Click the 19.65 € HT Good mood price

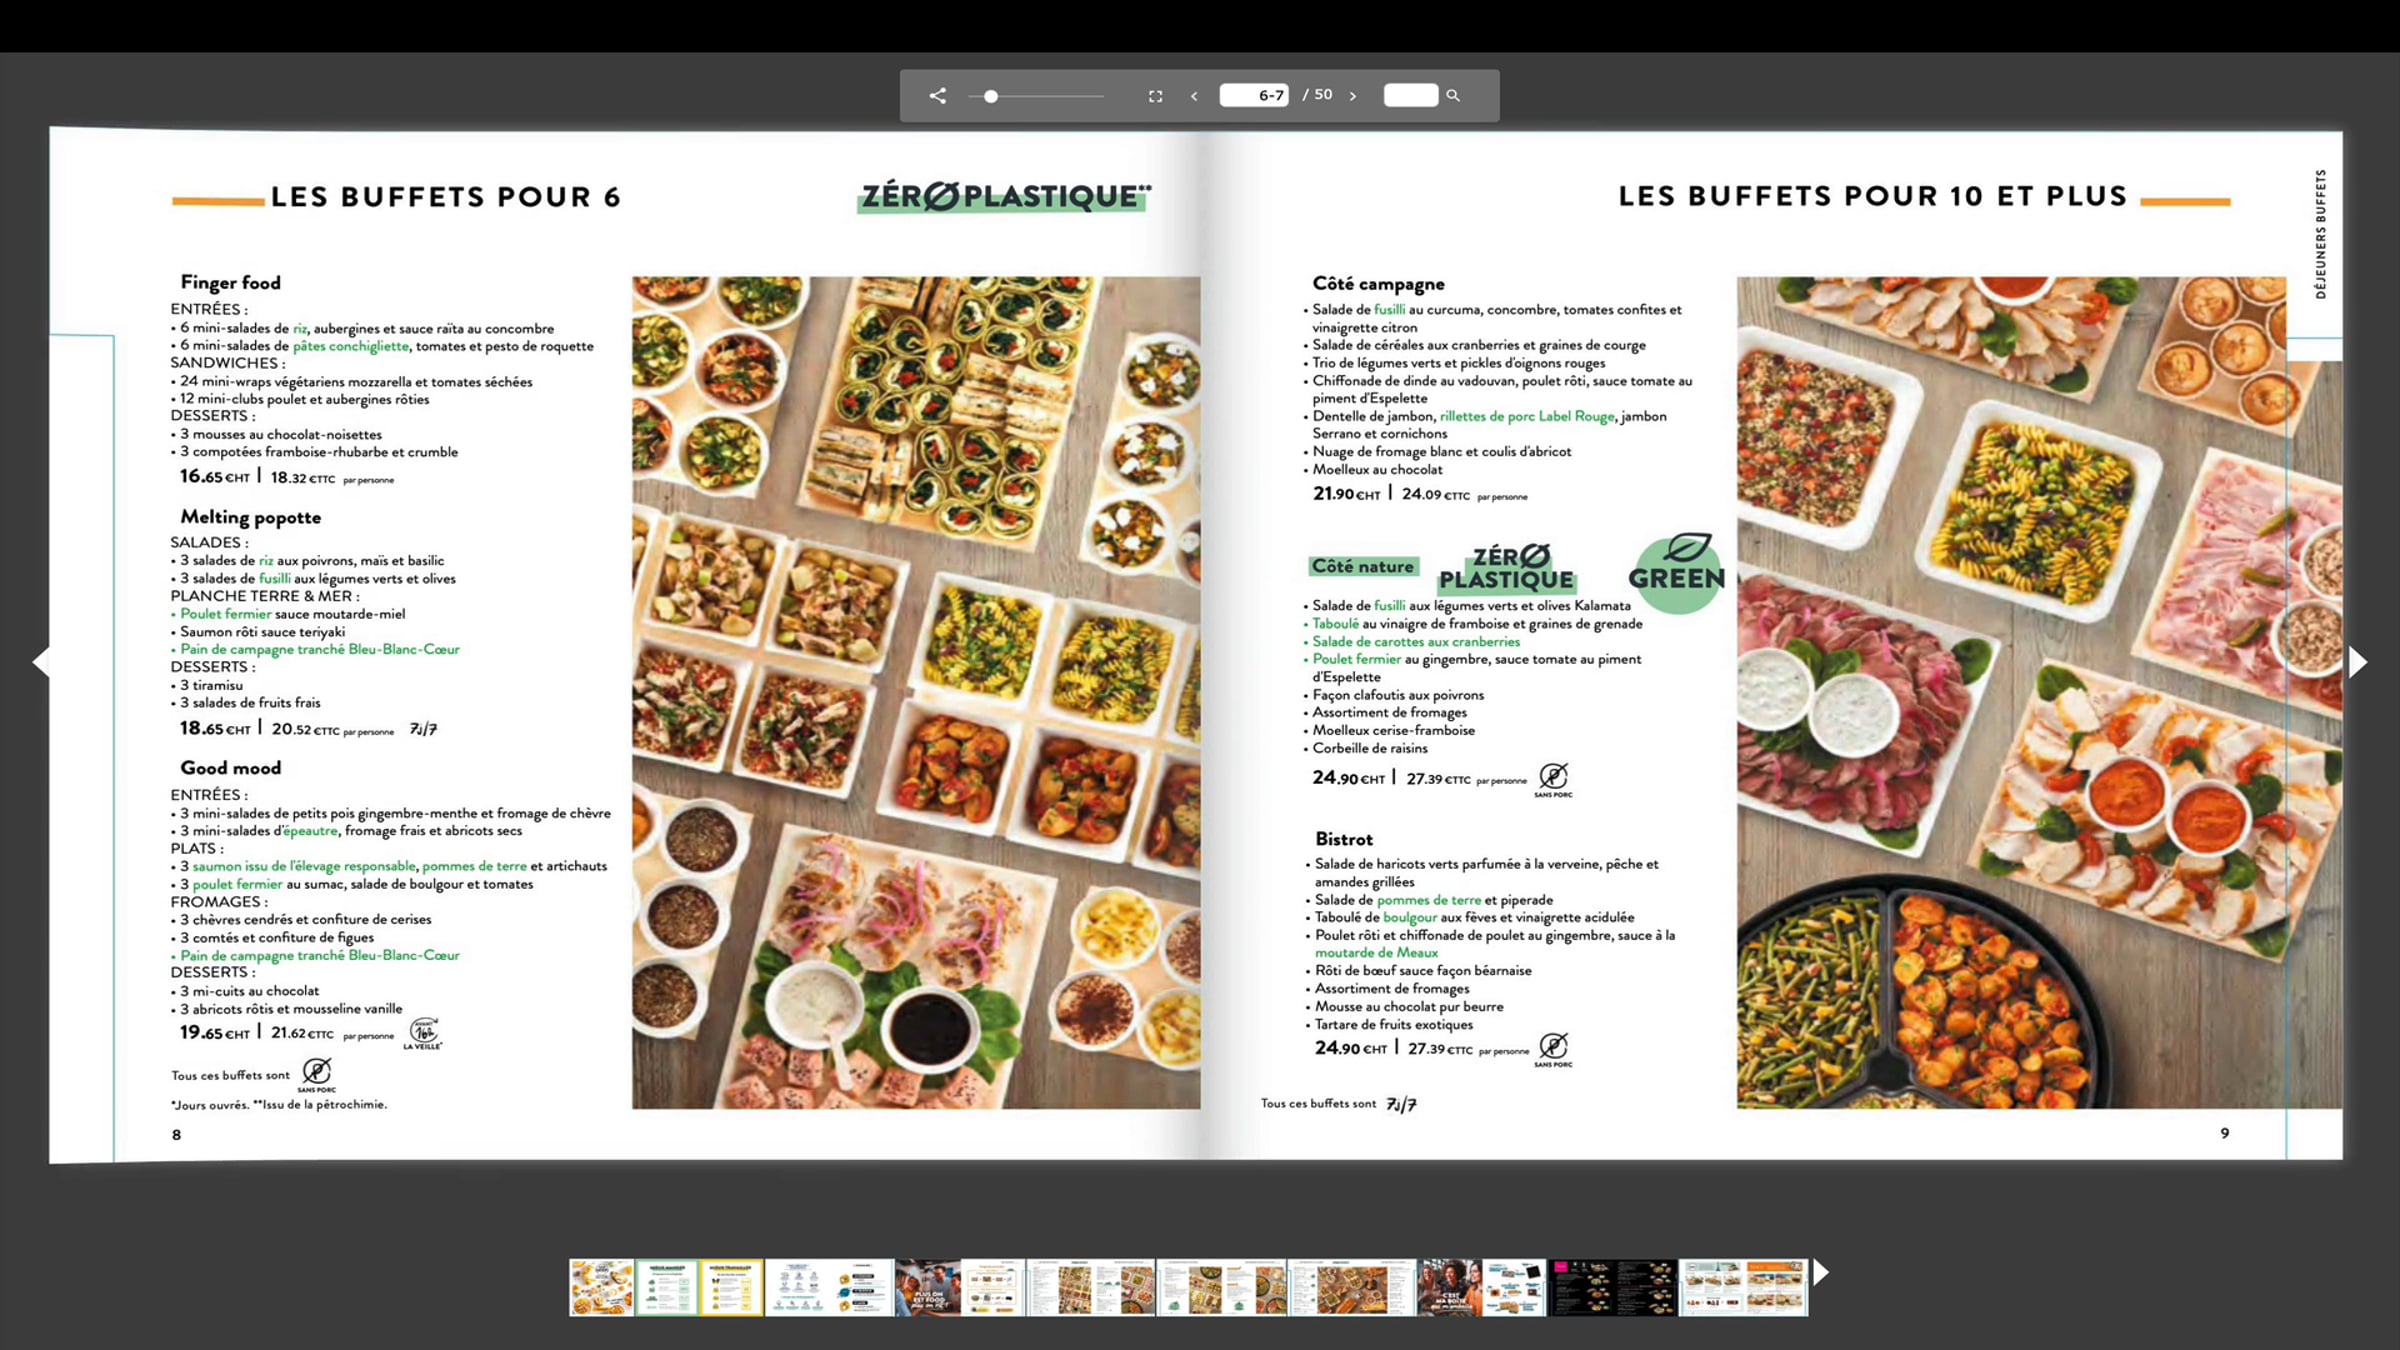215,1033
